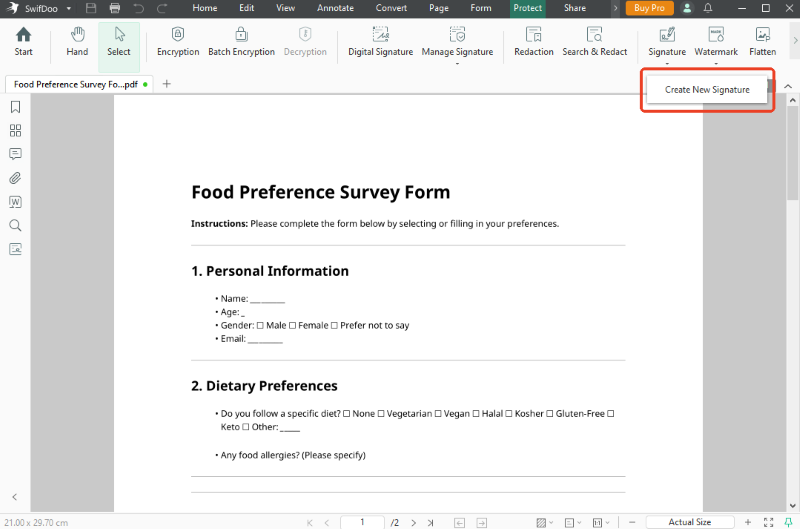Open the Redaction tool
The width and height of the screenshot is (800, 529).
[x=534, y=42]
